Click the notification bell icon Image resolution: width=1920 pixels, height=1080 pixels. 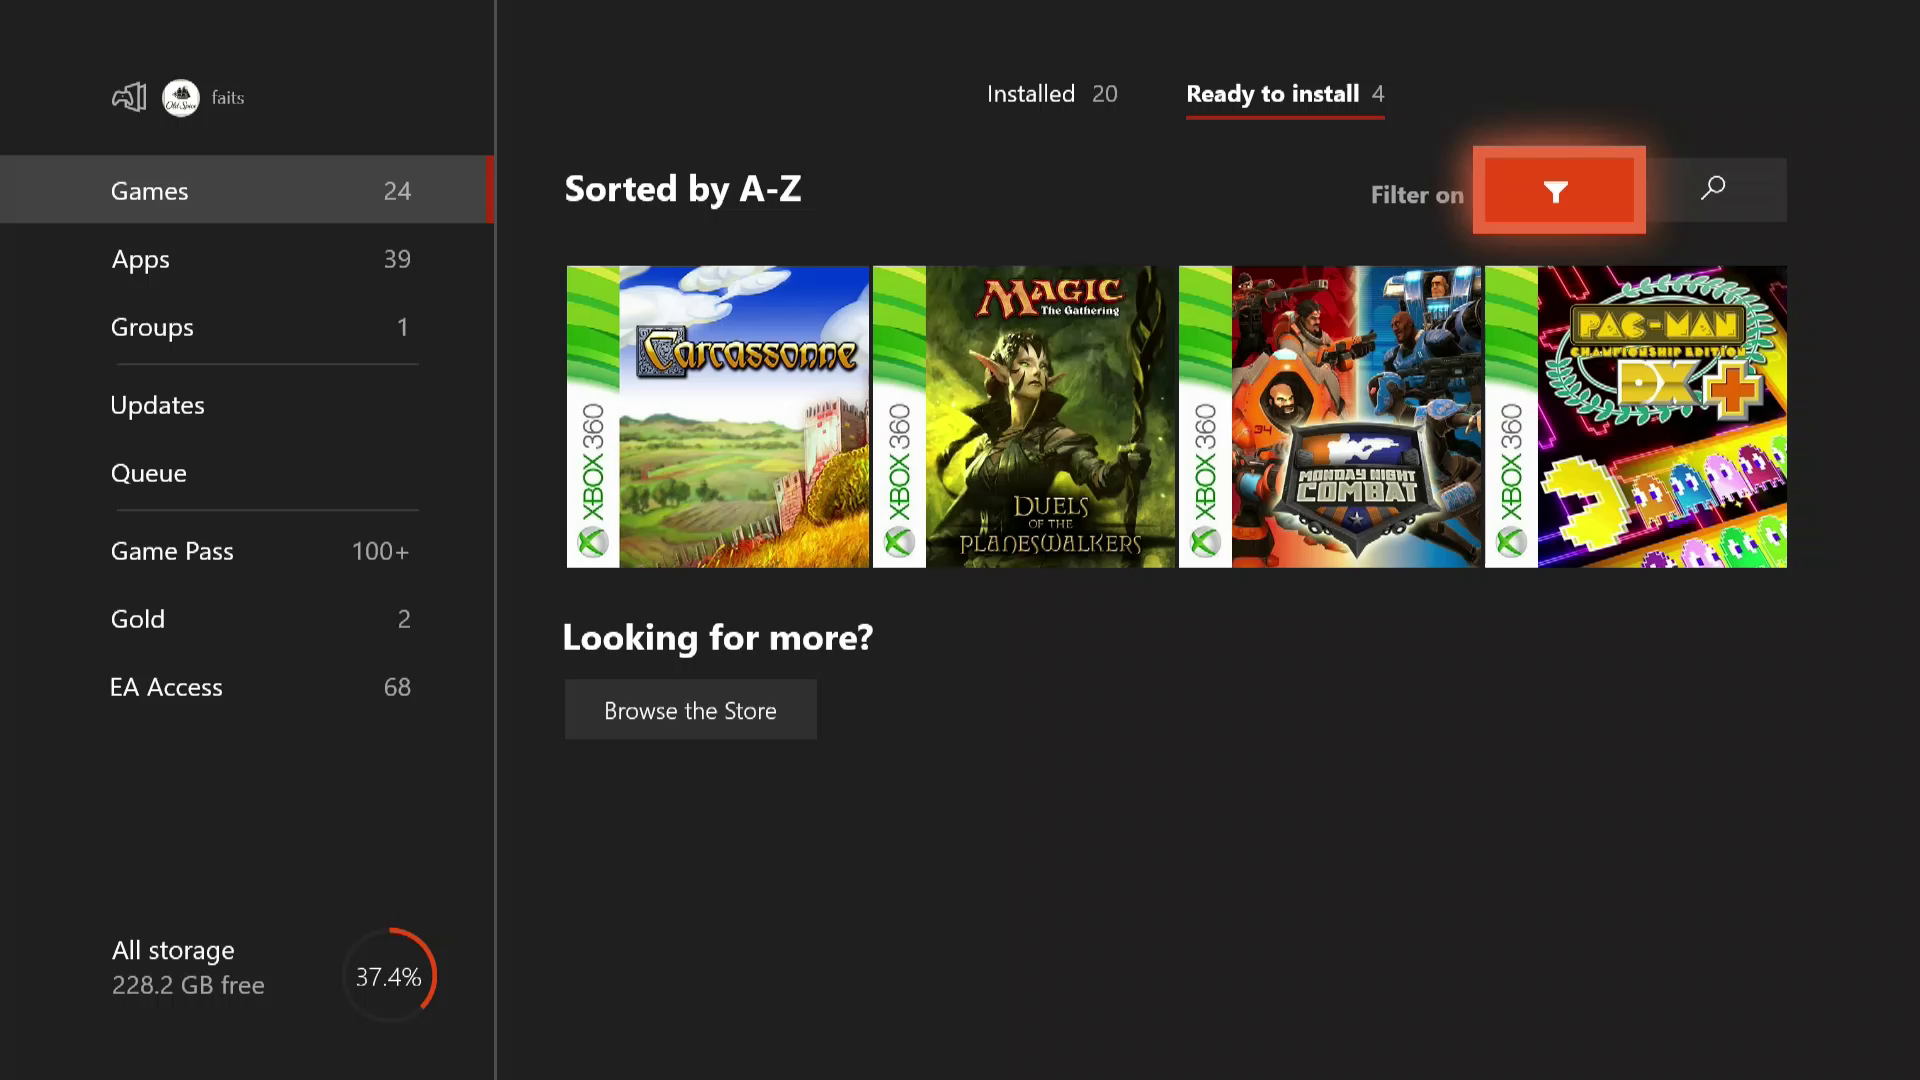(x=128, y=96)
